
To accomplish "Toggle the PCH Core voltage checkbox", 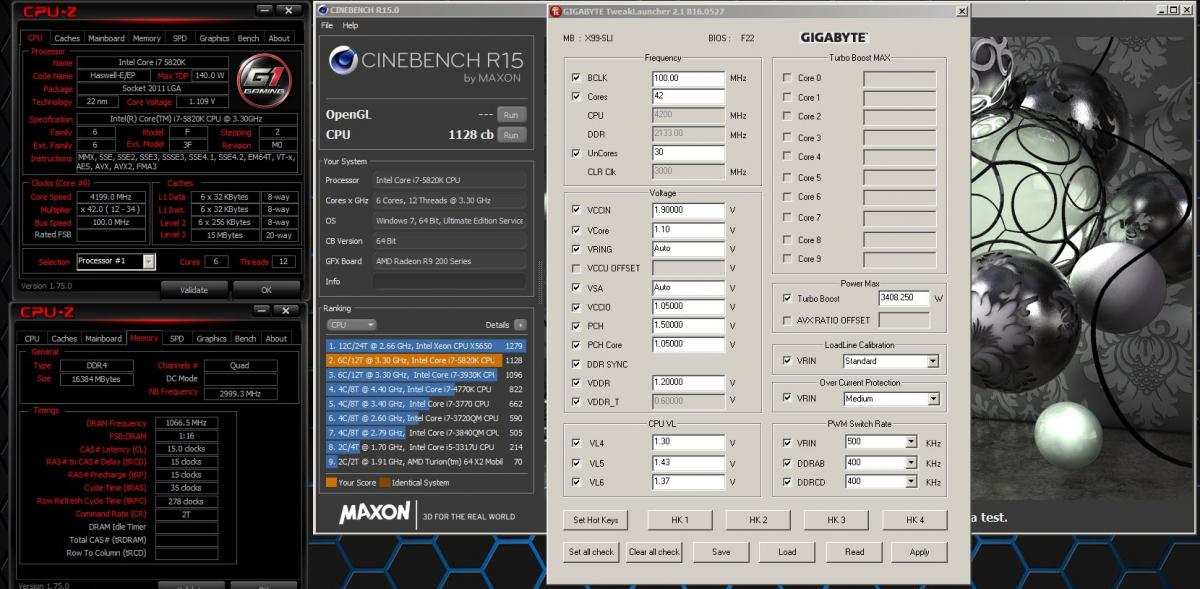I will click(576, 345).
